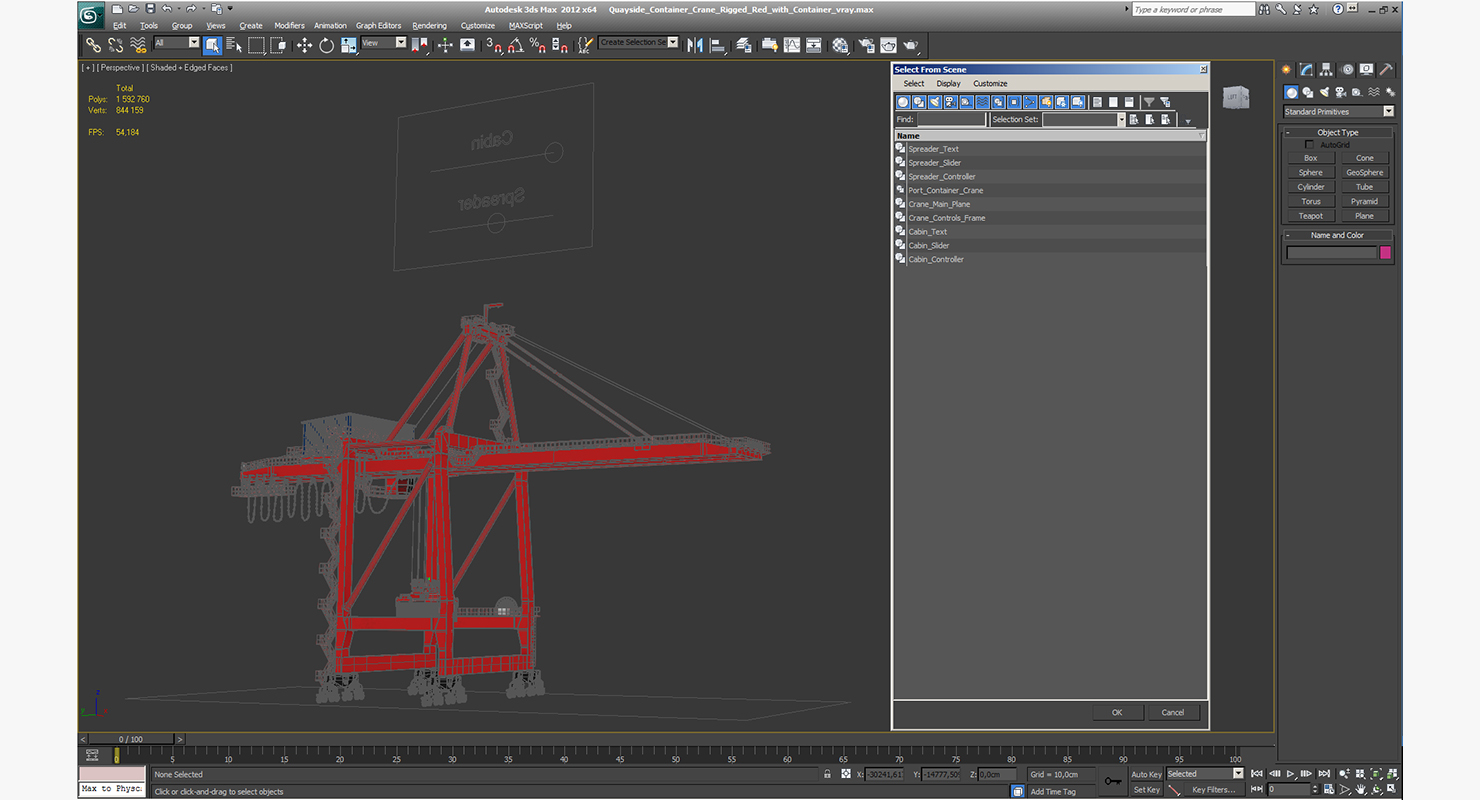Choose Rectangular Selection Region tool
The image size is (1480, 800).
tap(256, 45)
